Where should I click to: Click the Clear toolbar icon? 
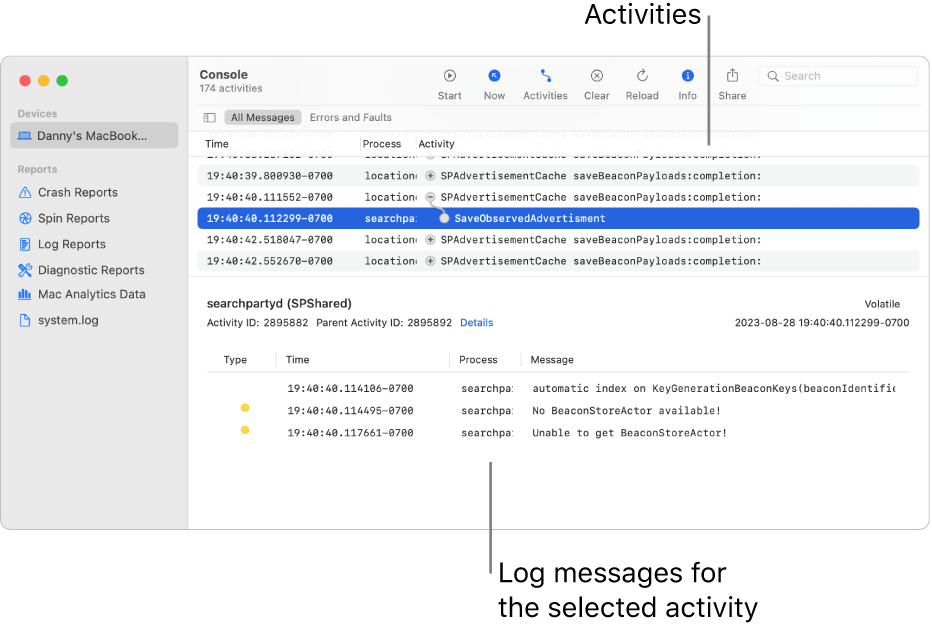coord(596,76)
